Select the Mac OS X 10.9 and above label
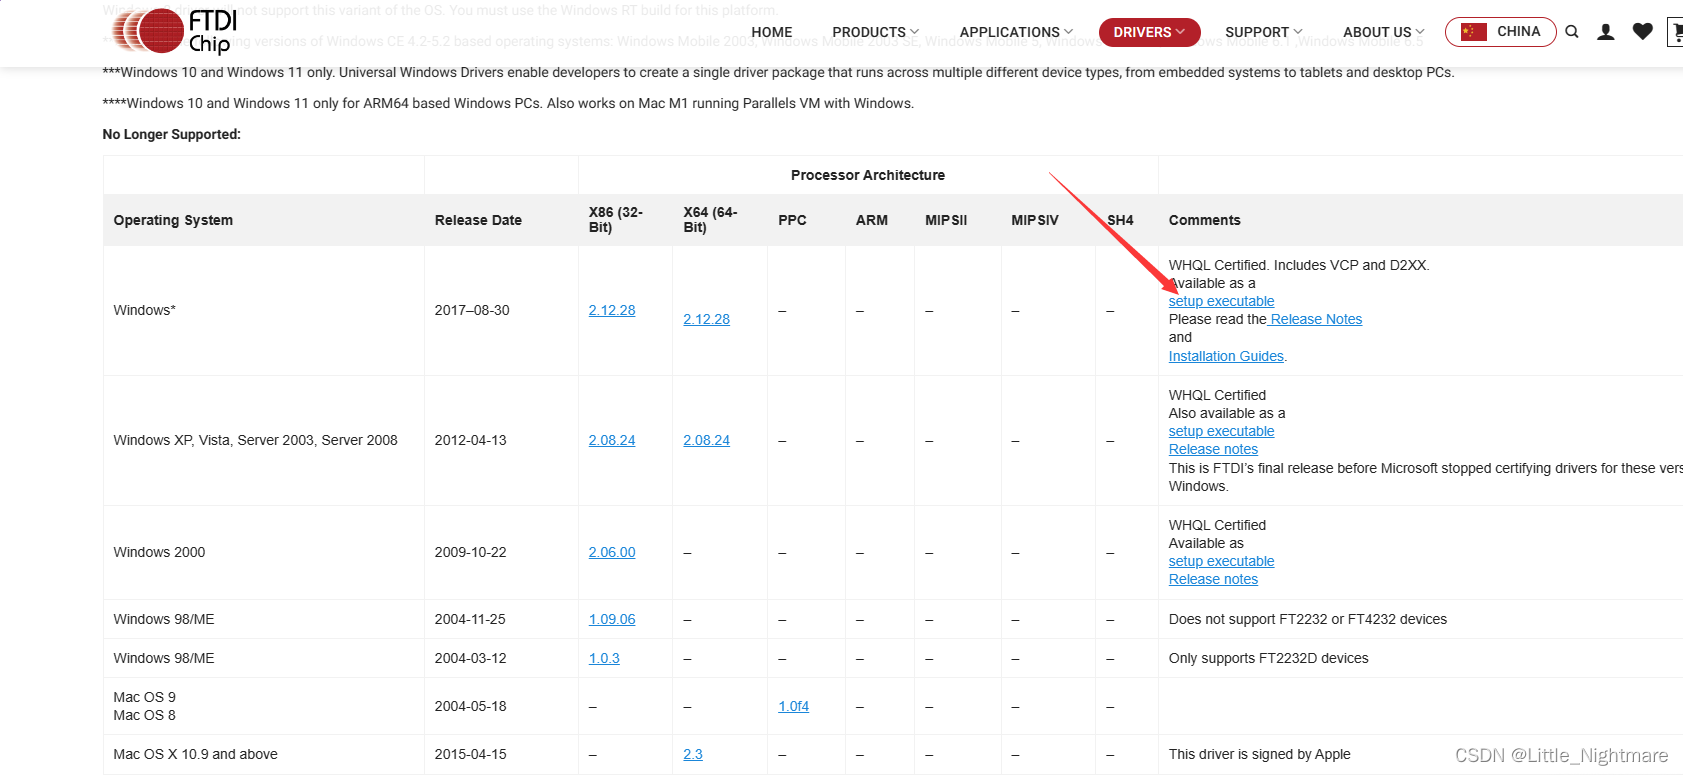Screen dimensions: 1683x775 coord(195,754)
